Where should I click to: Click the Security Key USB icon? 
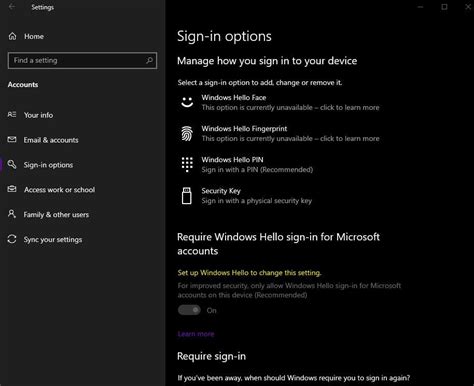[187, 195]
